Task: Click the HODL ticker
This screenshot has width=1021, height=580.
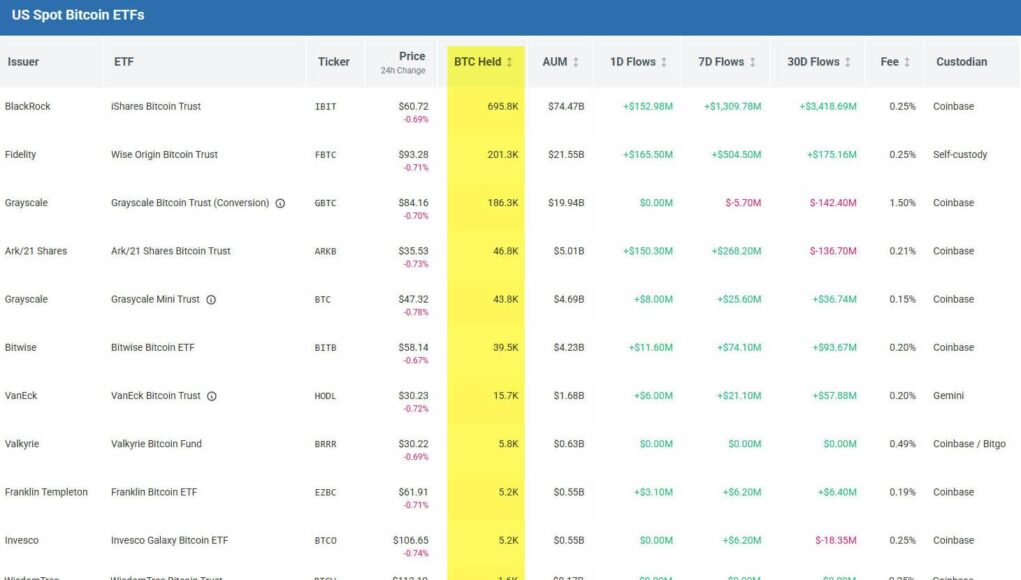Action: 325,396
